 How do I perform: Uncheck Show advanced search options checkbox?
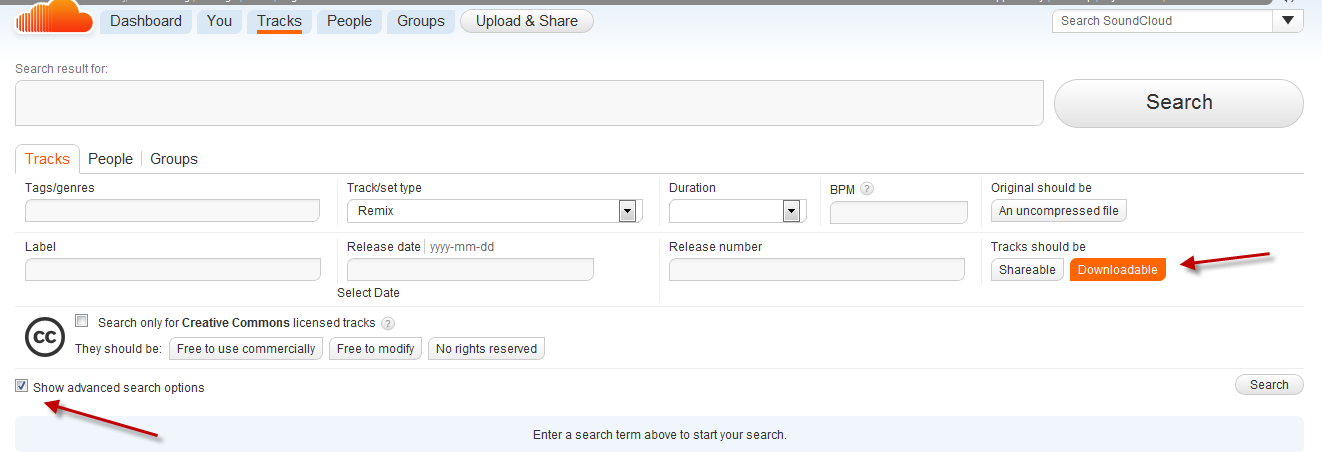click(x=22, y=386)
